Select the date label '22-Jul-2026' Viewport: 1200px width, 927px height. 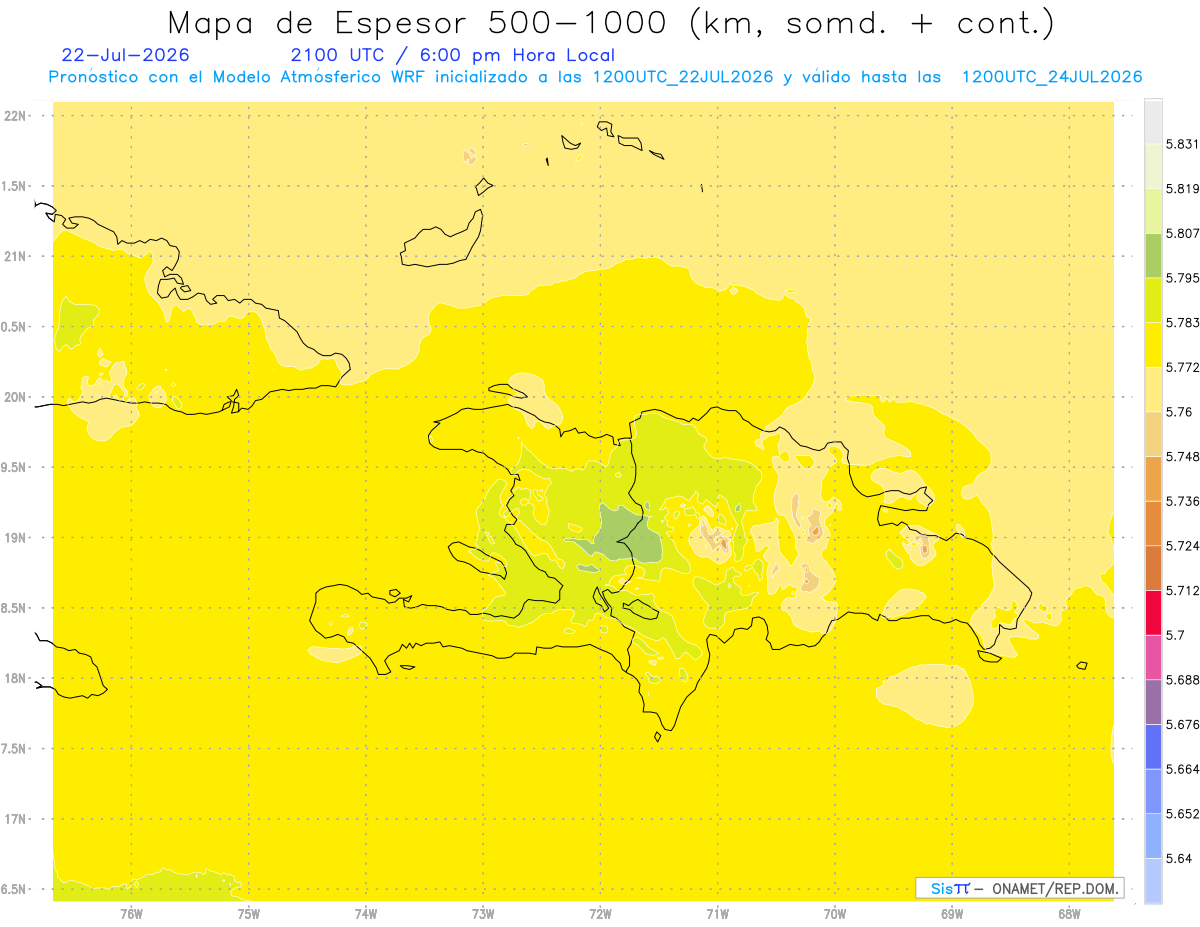click(x=125, y=55)
